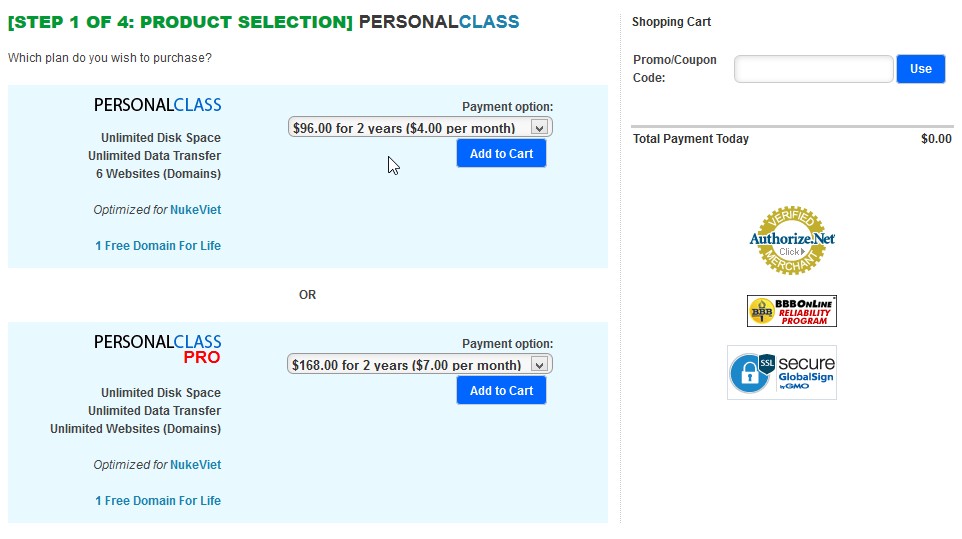Open the NukeViet link under PersonalClass PRO

(195, 465)
